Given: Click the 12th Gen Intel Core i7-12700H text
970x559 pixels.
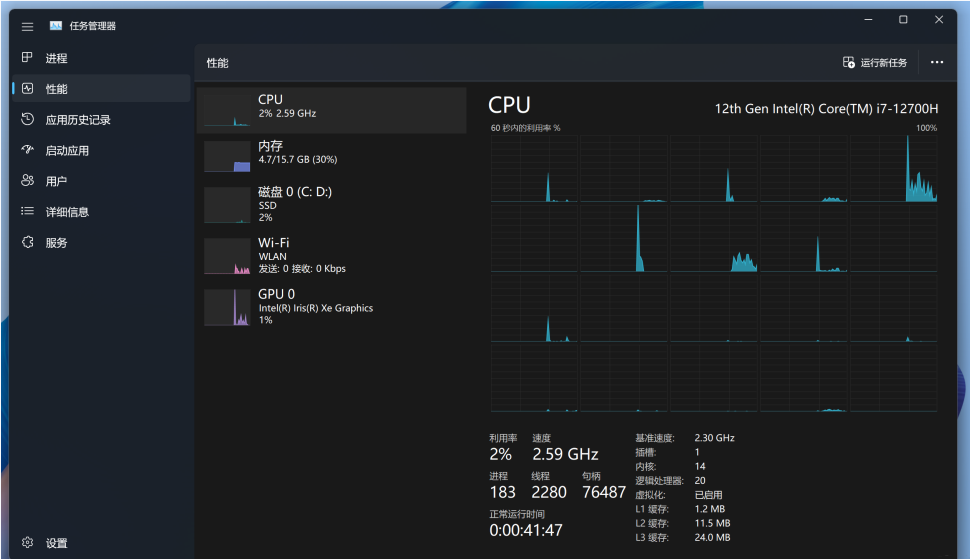Looking at the screenshot, I should click(x=826, y=109).
